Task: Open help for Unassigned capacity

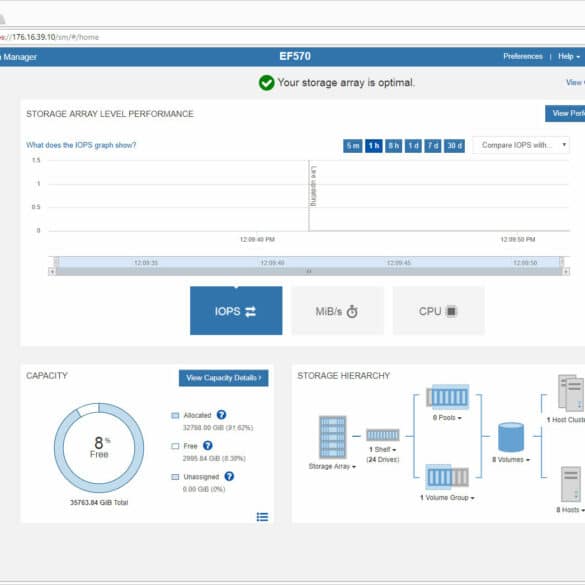Action: point(229,476)
